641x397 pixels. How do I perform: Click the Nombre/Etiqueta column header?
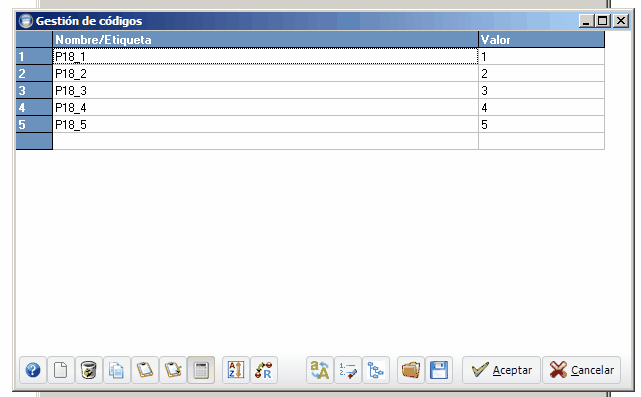click(265, 40)
